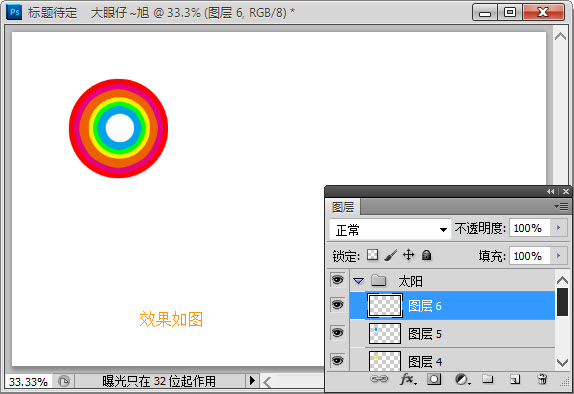This screenshot has height=394, width=574.
Task: Collapse the layers panel with double-arrow icon
Action: 550,192
